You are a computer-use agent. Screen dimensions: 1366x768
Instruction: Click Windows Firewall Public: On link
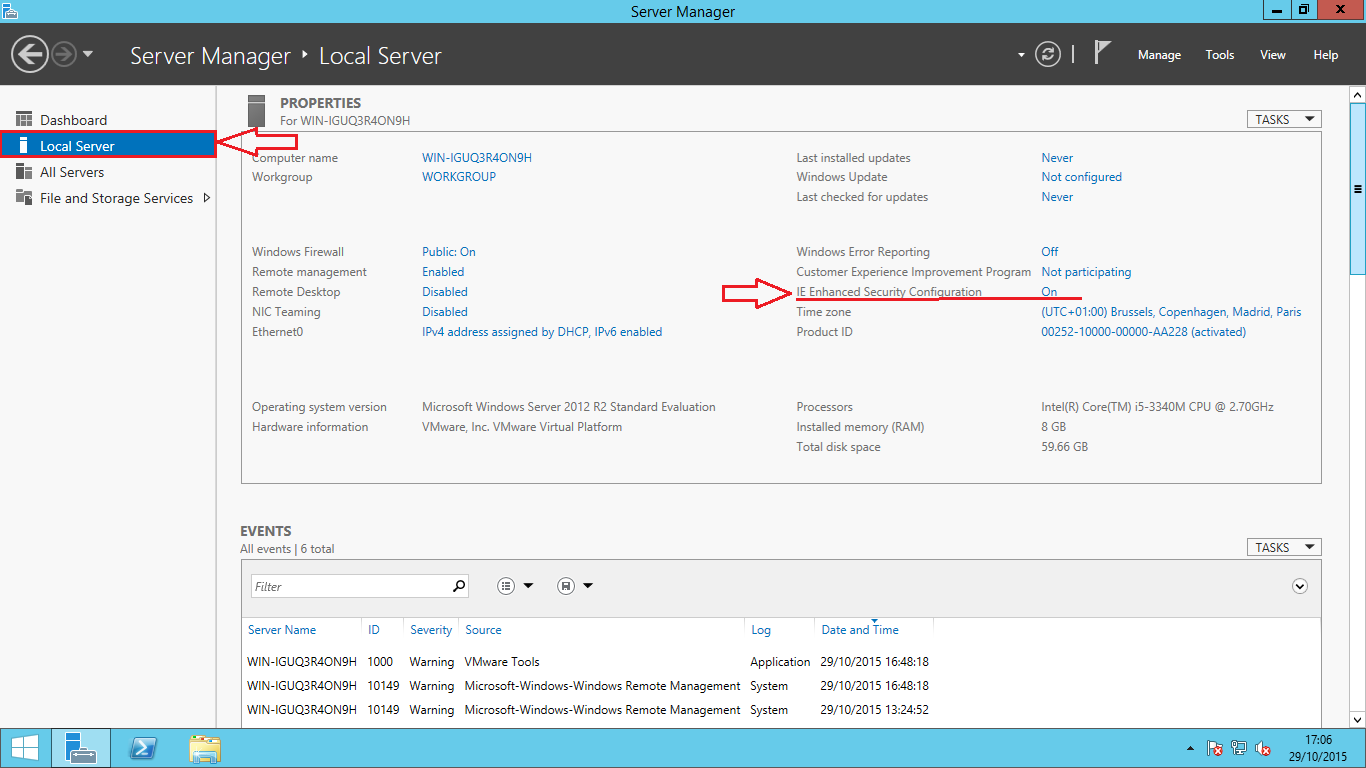pyautogui.click(x=449, y=252)
